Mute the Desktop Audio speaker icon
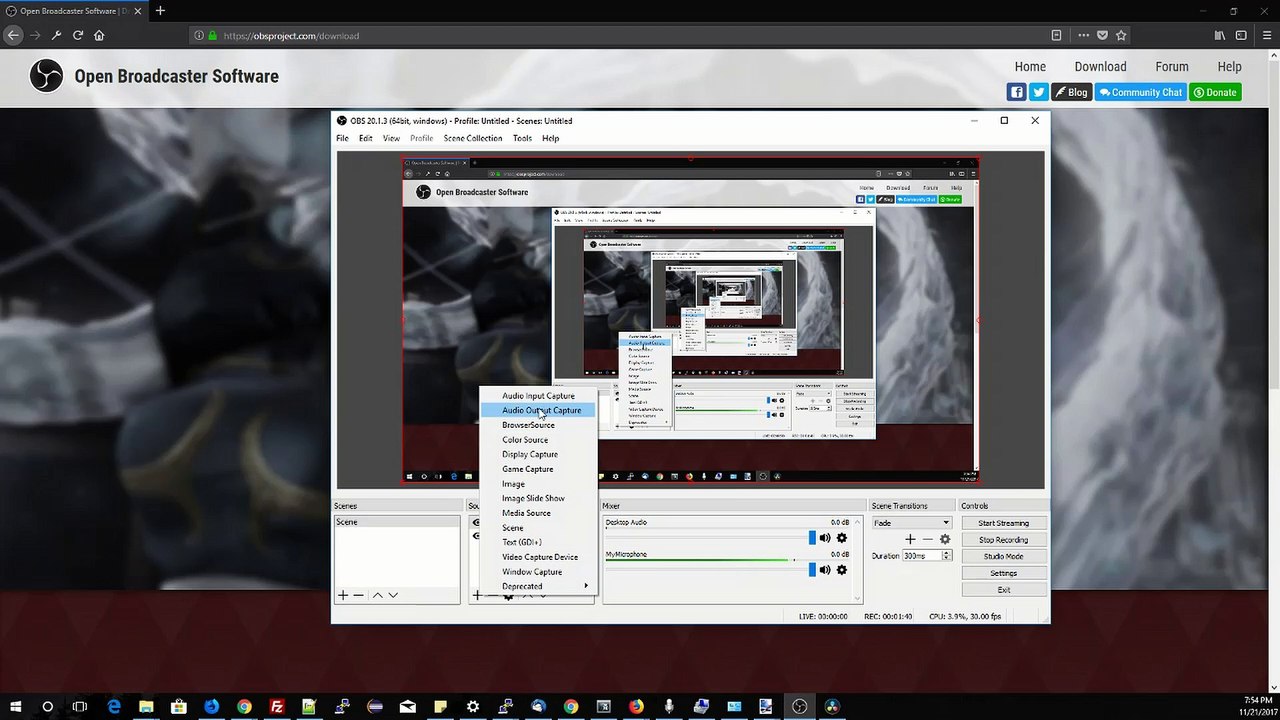This screenshot has width=1280, height=720. [x=825, y=538]
